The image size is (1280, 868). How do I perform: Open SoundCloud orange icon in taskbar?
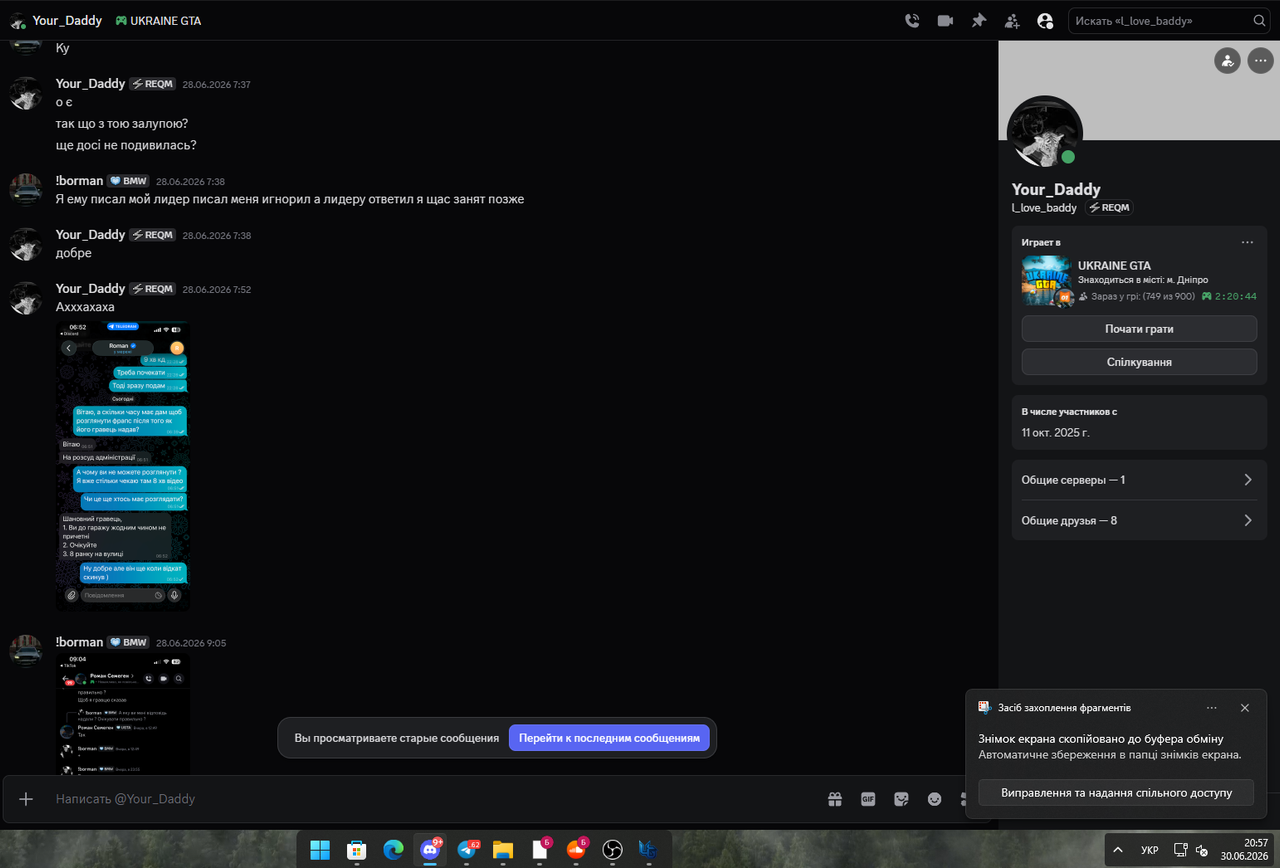coord(576,850)
